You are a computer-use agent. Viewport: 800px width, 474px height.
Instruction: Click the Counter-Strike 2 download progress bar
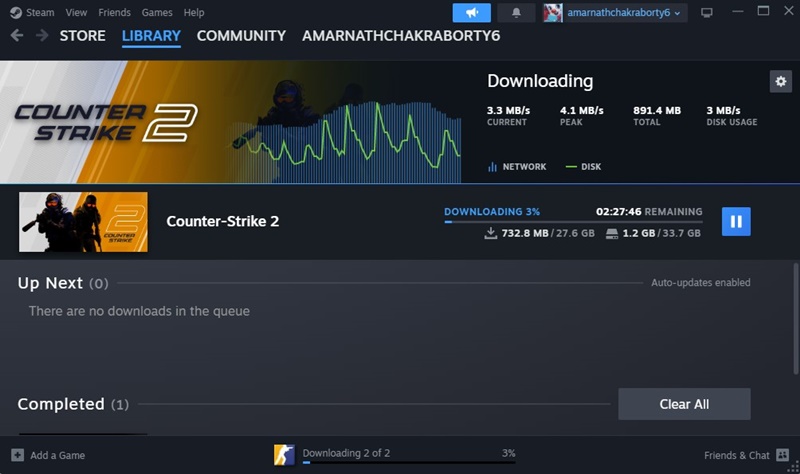click(x=573, y=222)
